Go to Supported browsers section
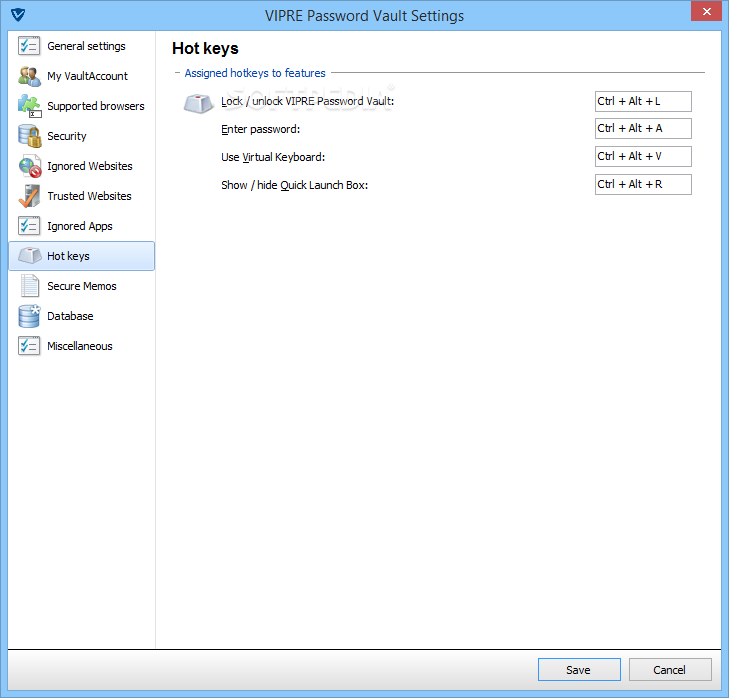This screenshot has width=729, height=698. point(81,106)
